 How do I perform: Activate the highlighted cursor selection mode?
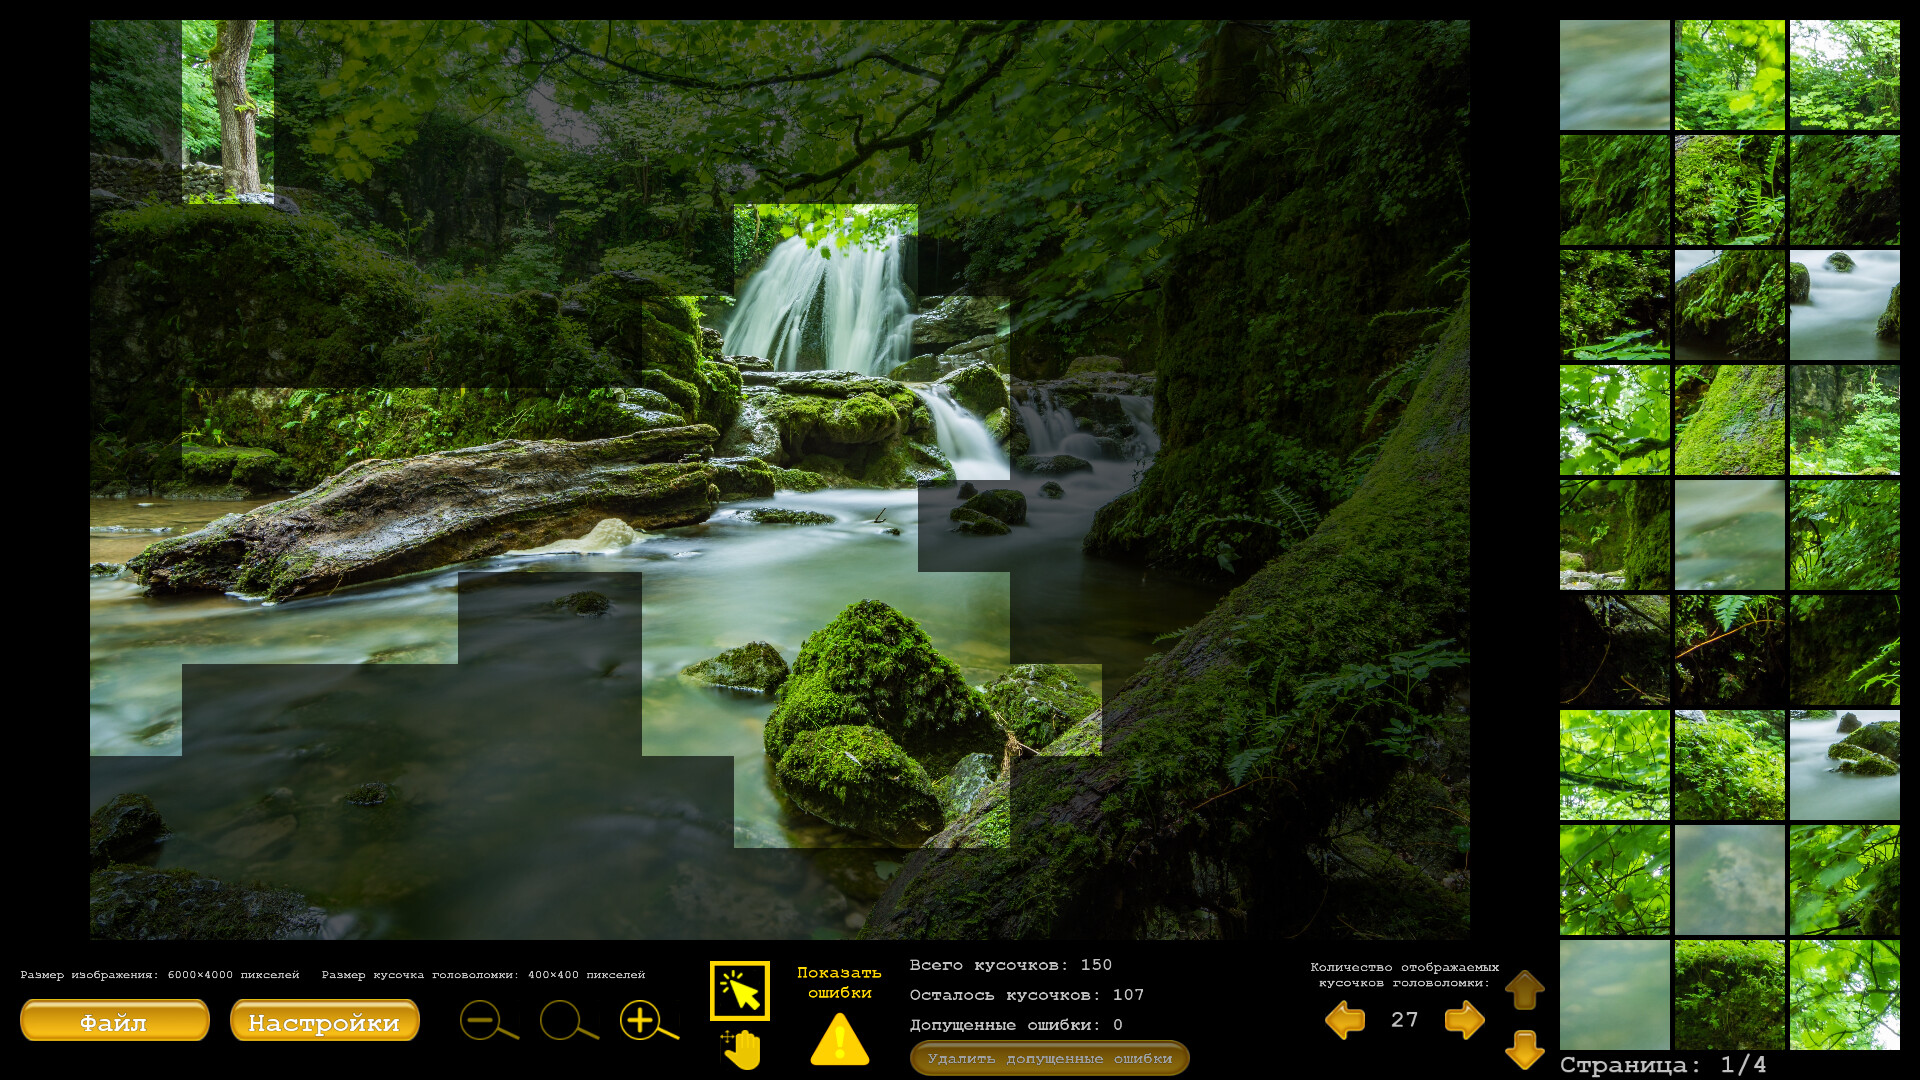tap(739, 990)
